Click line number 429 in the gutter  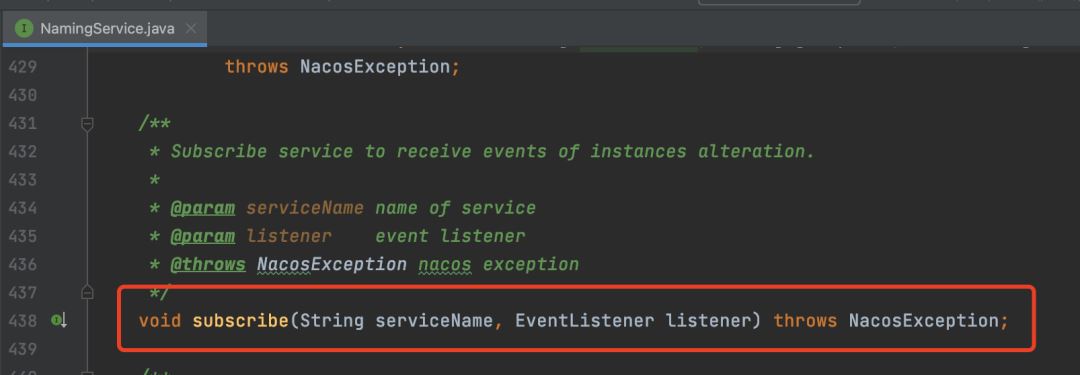pos(23,68)
